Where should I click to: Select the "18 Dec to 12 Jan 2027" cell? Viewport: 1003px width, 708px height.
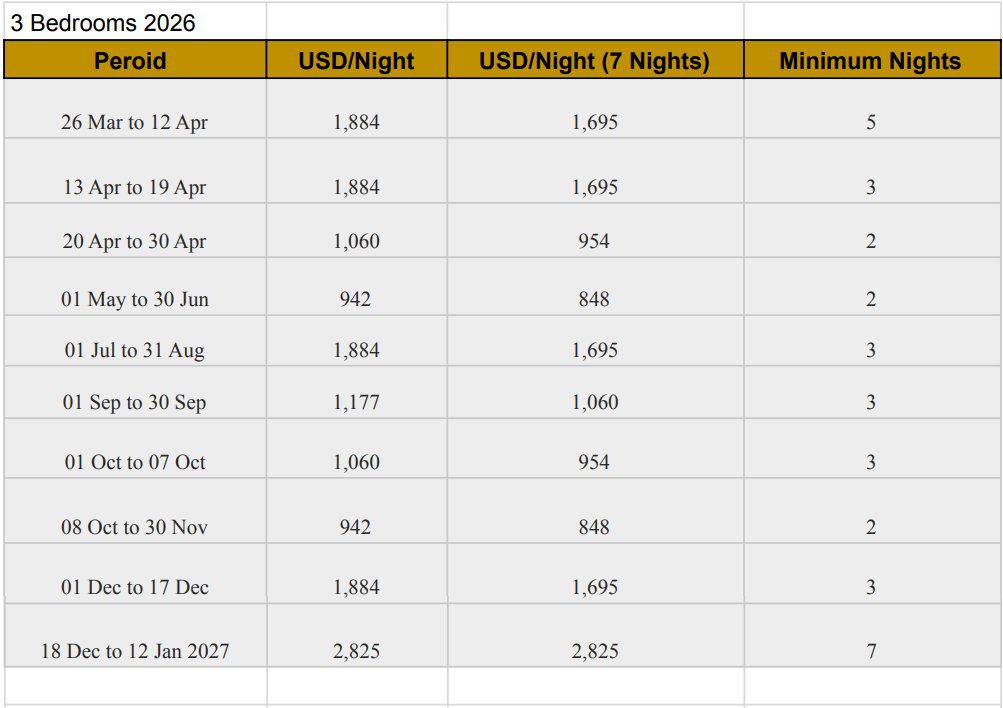(x=134, y=651)
